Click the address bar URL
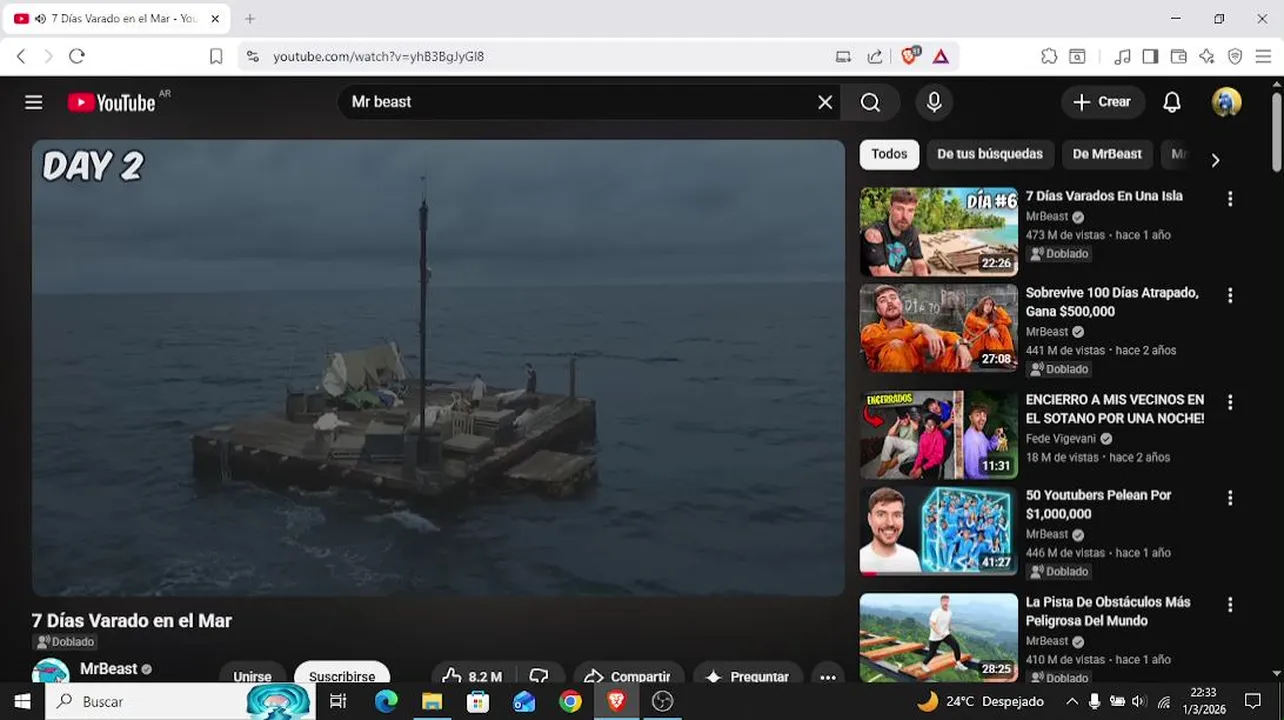Screen dimensions: 1284x720 coord(378,57)
